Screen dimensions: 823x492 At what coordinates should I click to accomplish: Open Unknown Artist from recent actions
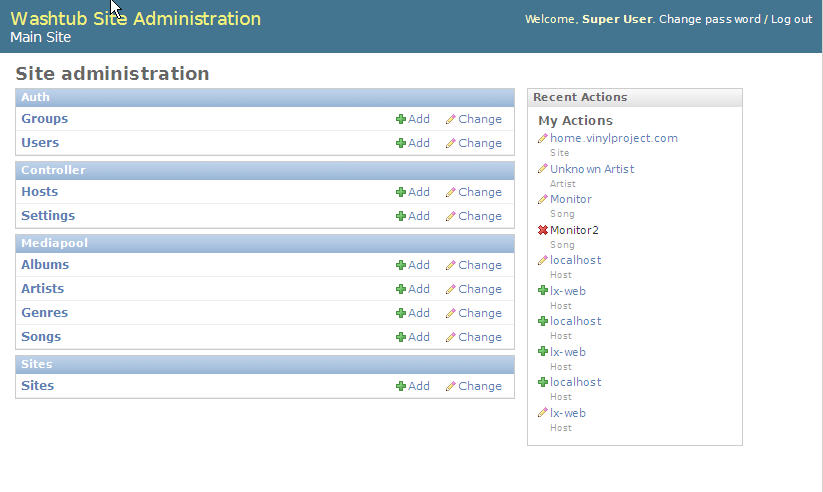tap(592, 169)
